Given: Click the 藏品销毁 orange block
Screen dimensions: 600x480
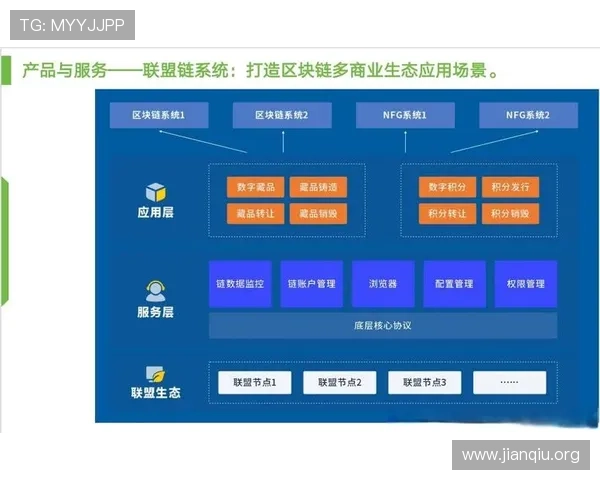Looking at the screenshot, I should point(318,213).
